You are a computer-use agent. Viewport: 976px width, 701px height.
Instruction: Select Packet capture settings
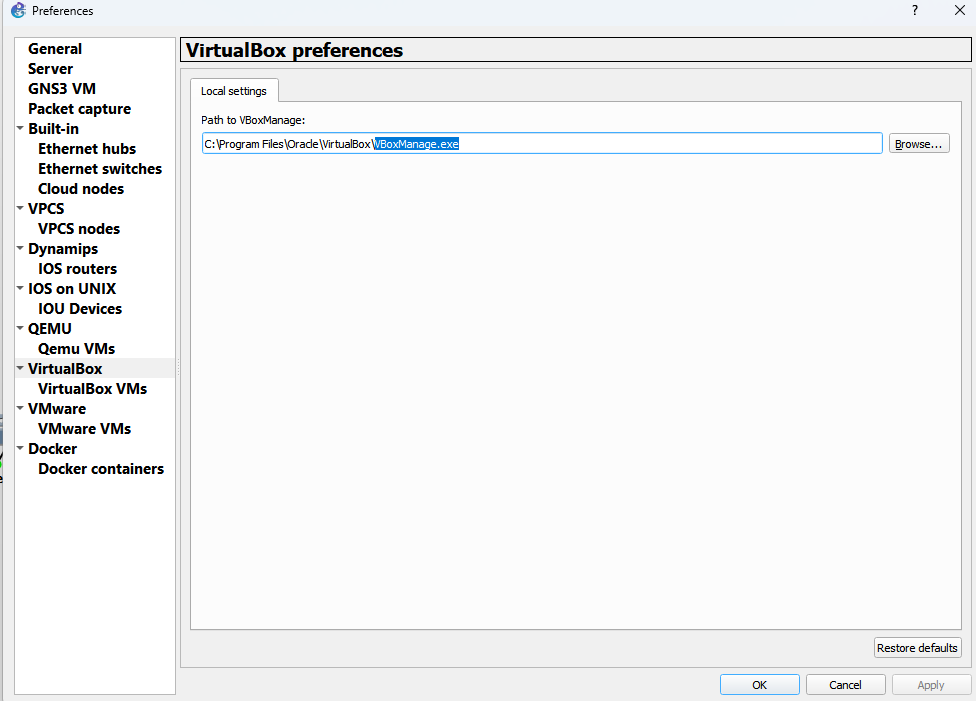79,108
